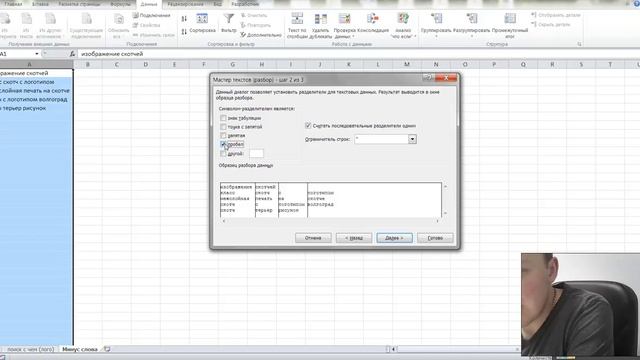The height and width of the screenshot is (360, 640).
Task: Open the text qualifier dropdown
Action: tap(412, 139)
